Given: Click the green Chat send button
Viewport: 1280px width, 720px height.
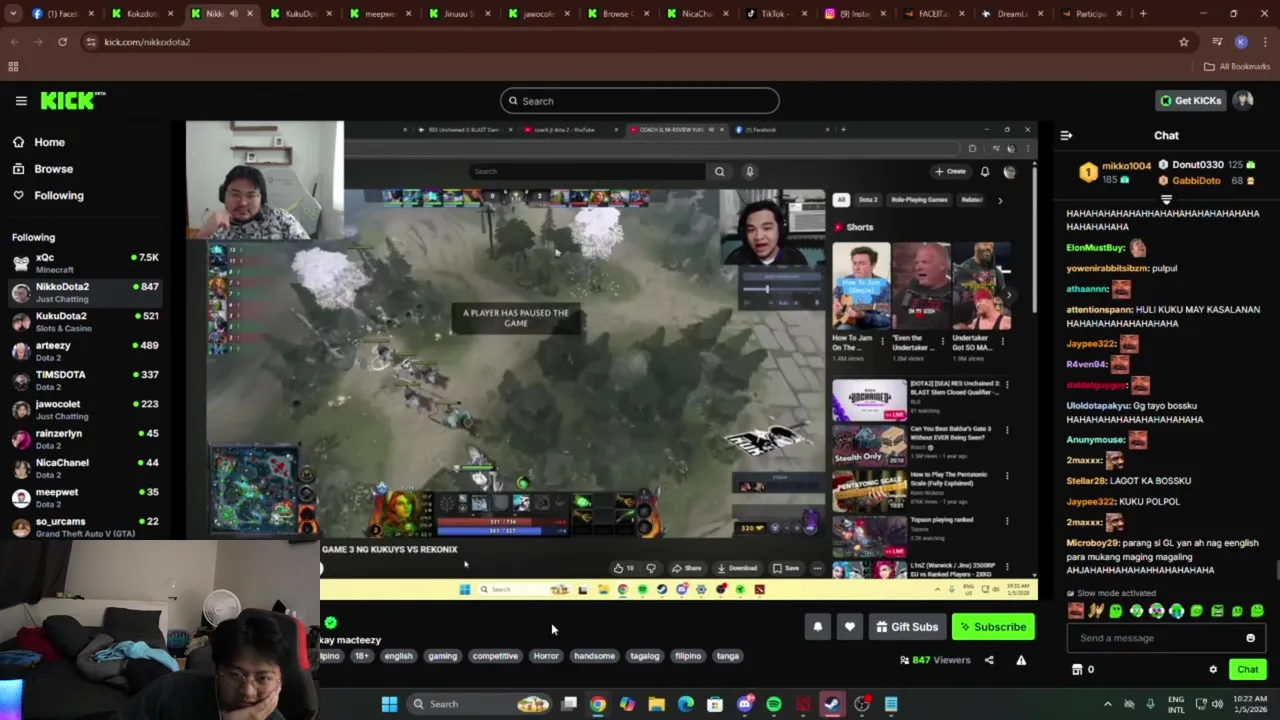Looking at the screenshot, I should click(1247, 669).
